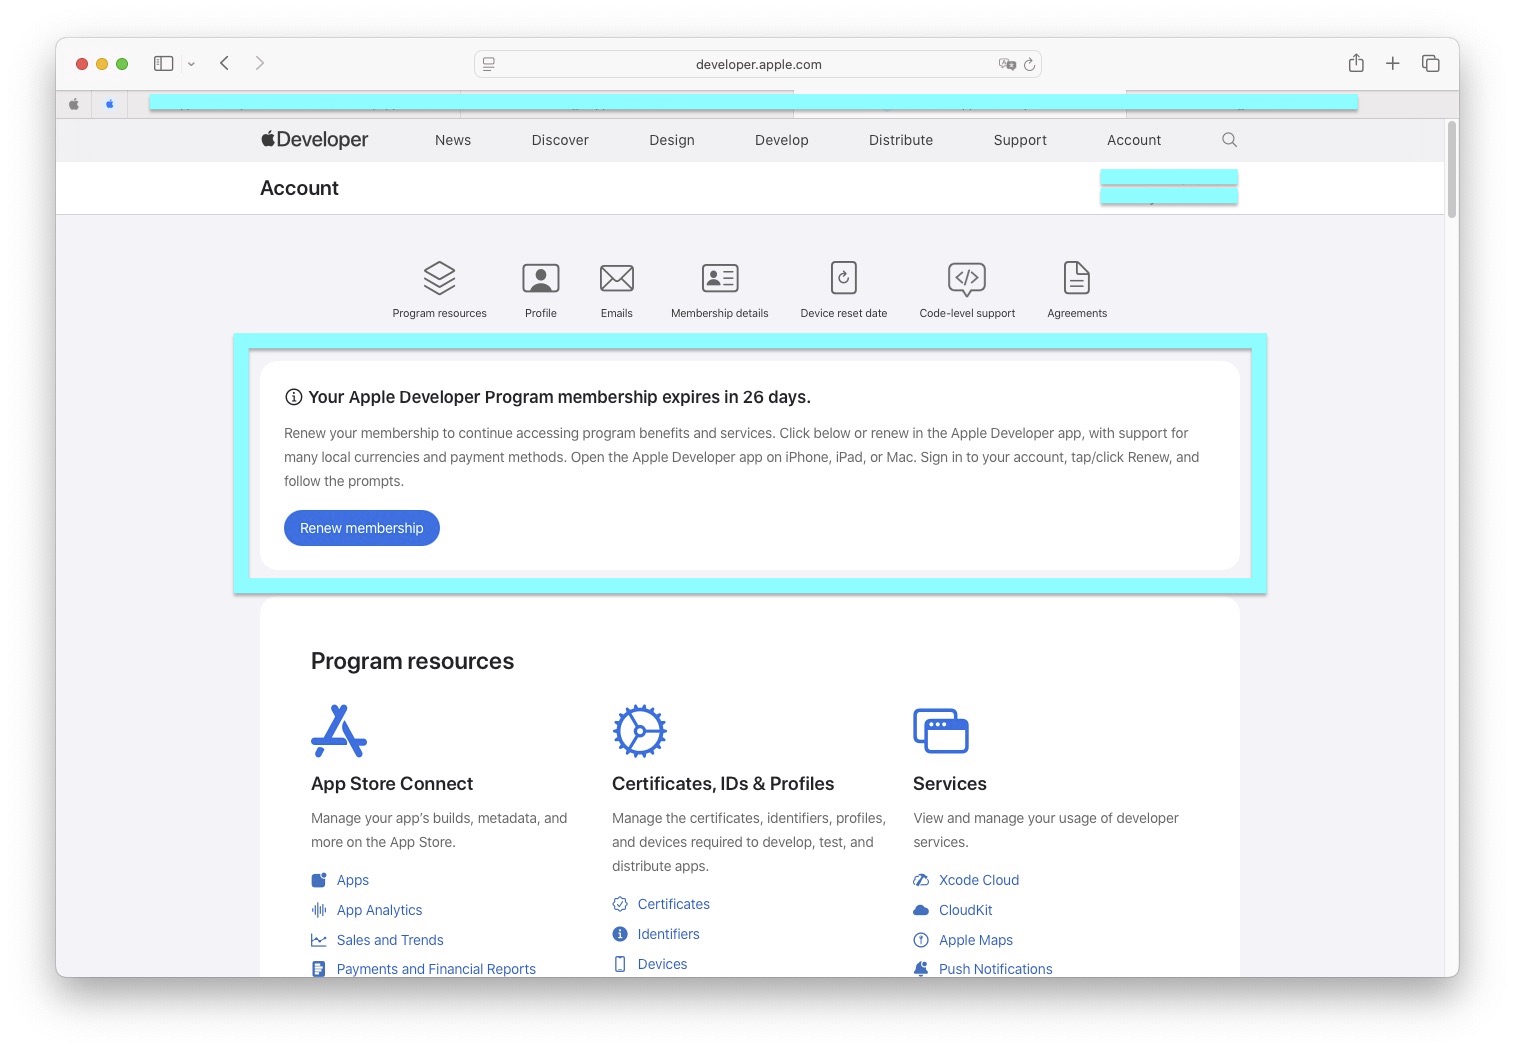Viewport: 1515px width, 1051px height.
Task: Open the Certificates link
Action: (674, 904)
